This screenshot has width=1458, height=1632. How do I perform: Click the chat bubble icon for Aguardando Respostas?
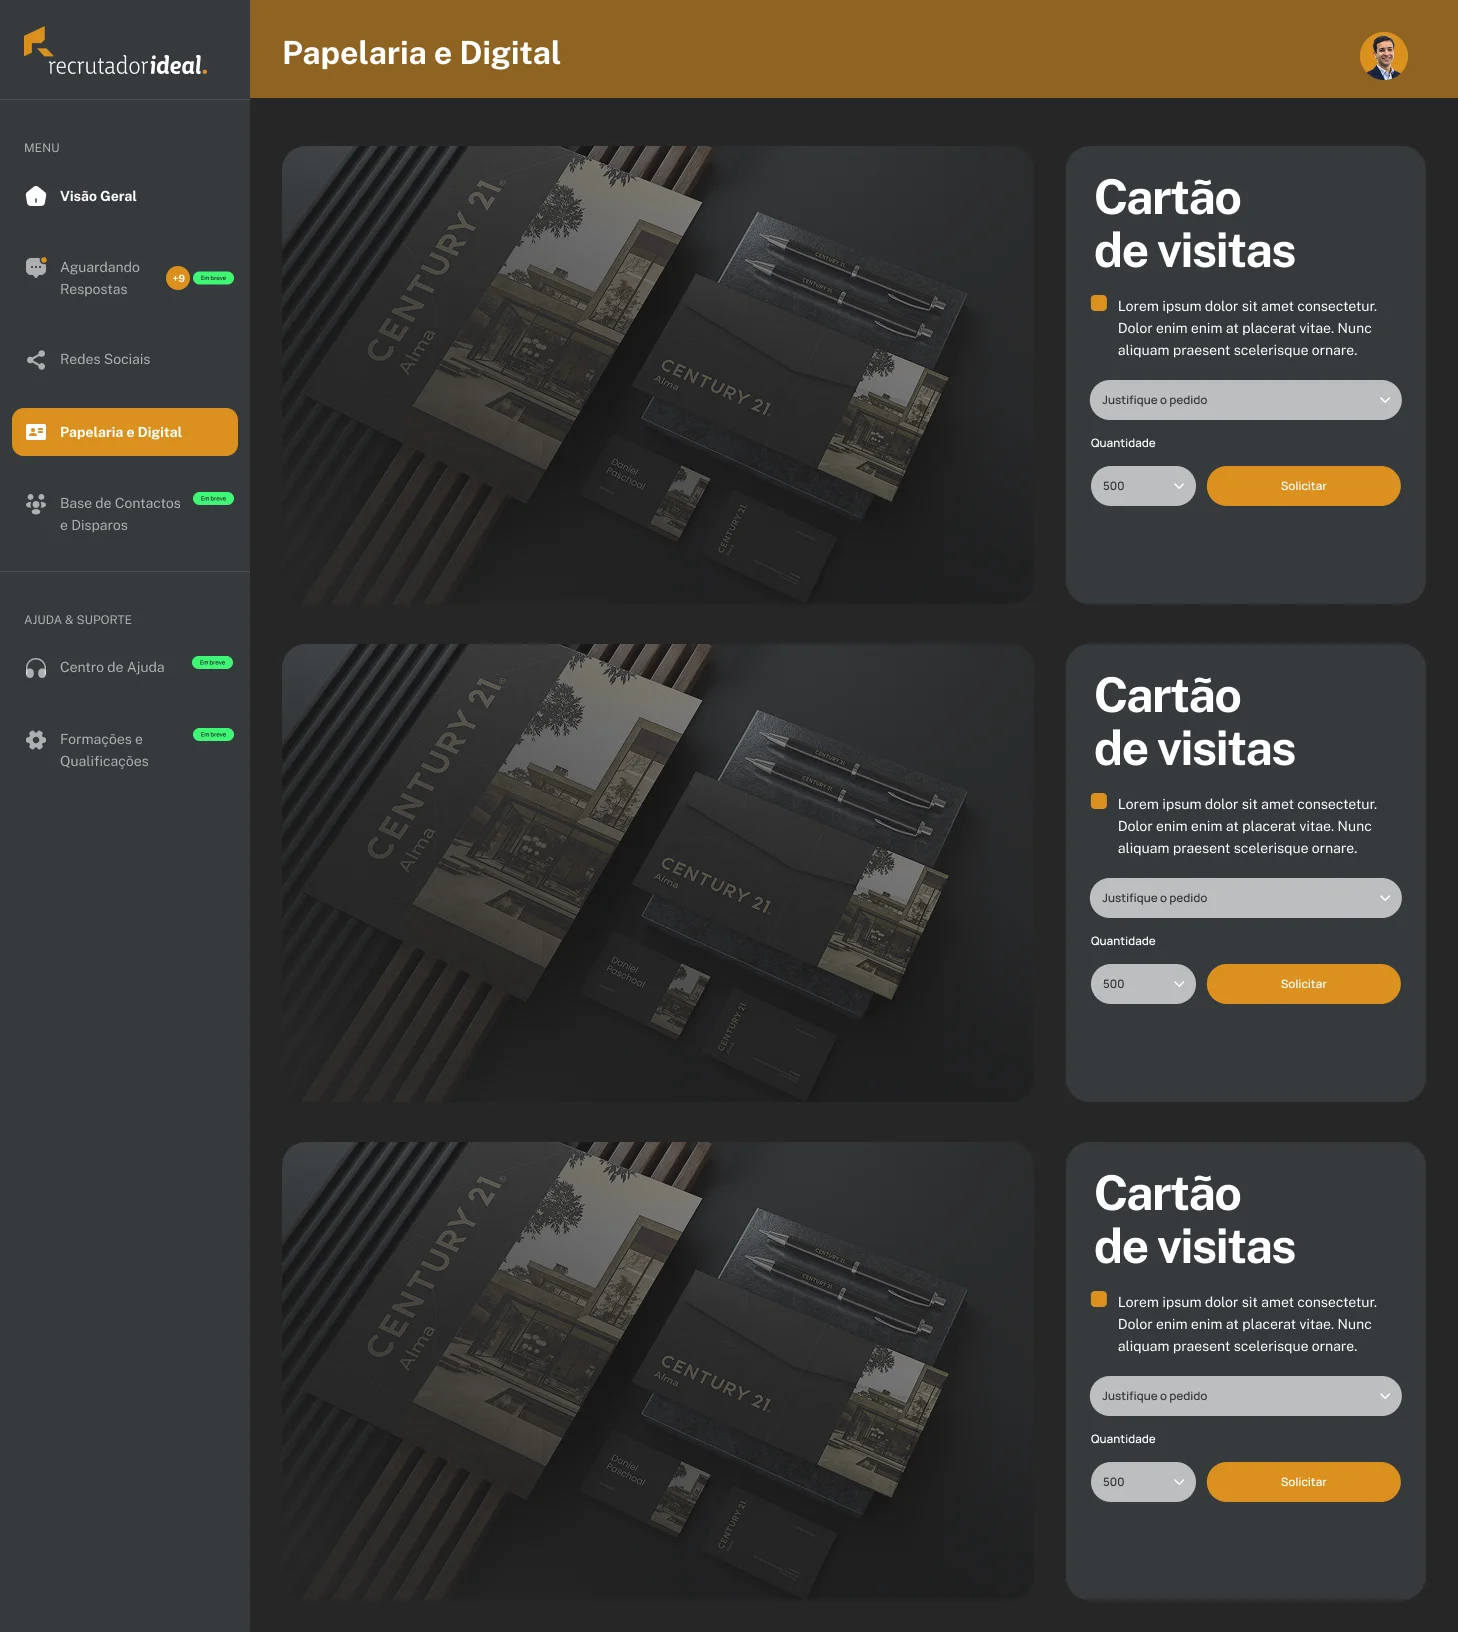[x=36, y=267]
